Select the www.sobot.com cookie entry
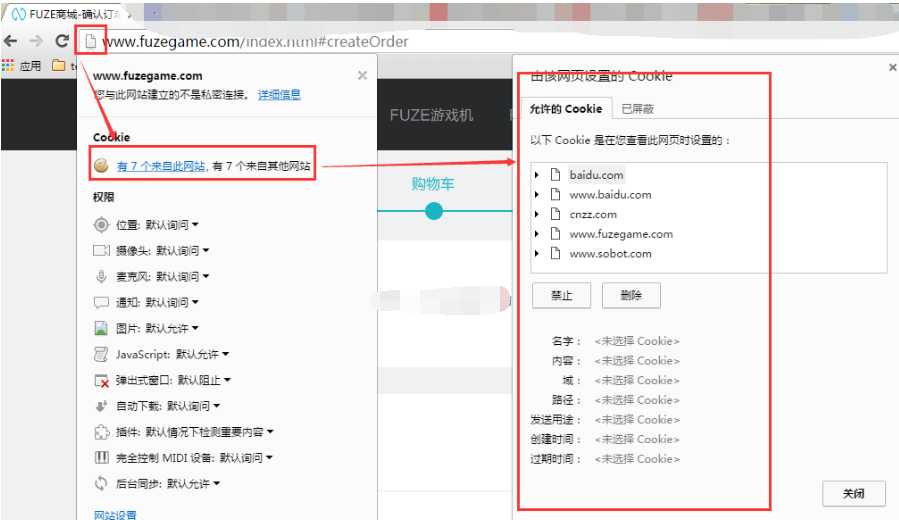Screen dimensions: 899x520 click(x=610, y=253)
